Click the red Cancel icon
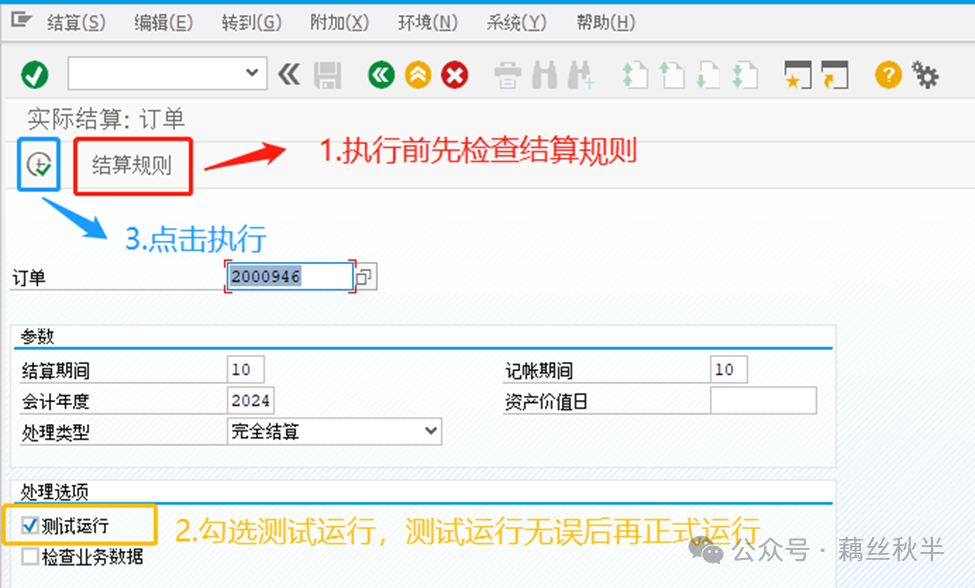This screenshot has width=975, height=588. click(x=455, y=75)
